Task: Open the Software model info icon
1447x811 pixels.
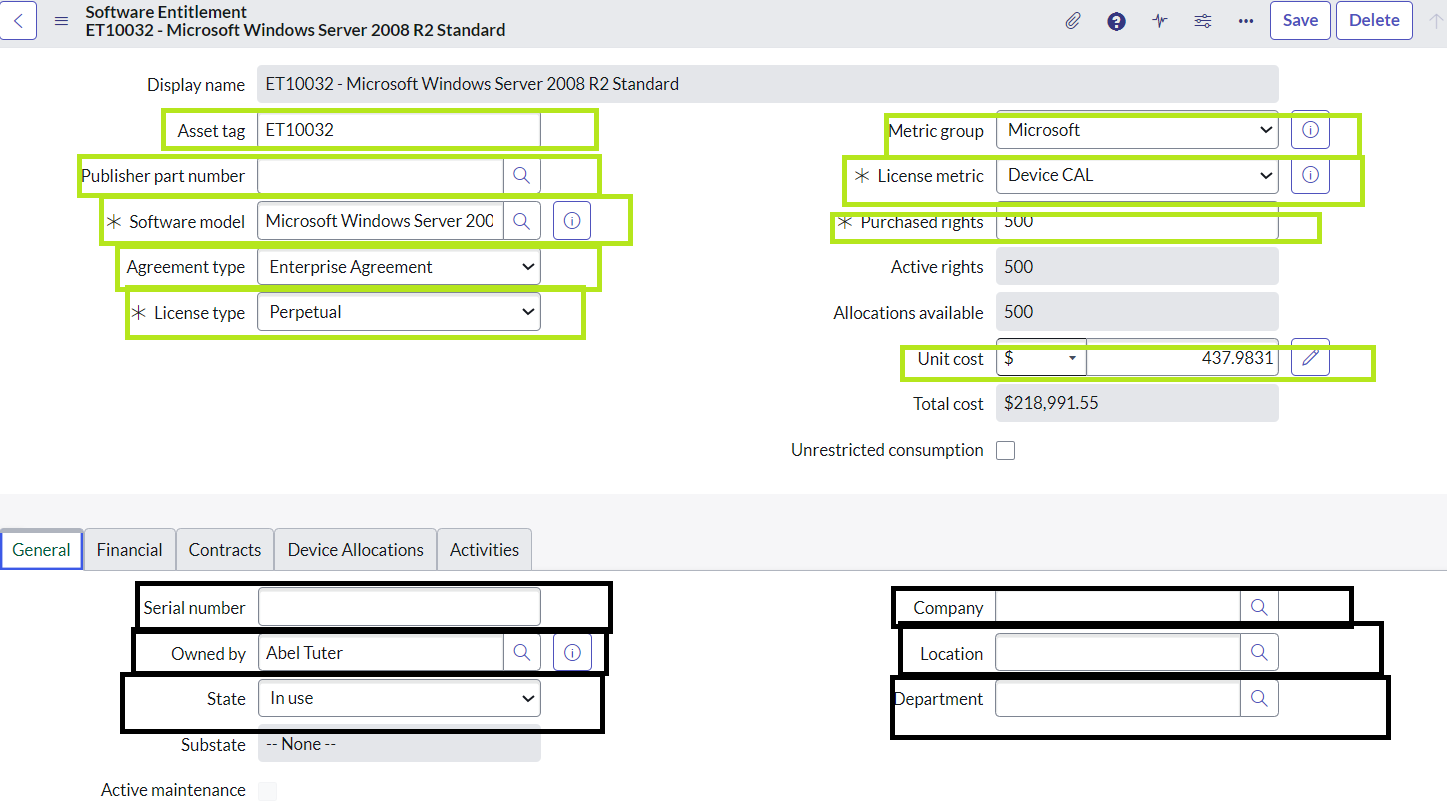Action: point(571,220)
